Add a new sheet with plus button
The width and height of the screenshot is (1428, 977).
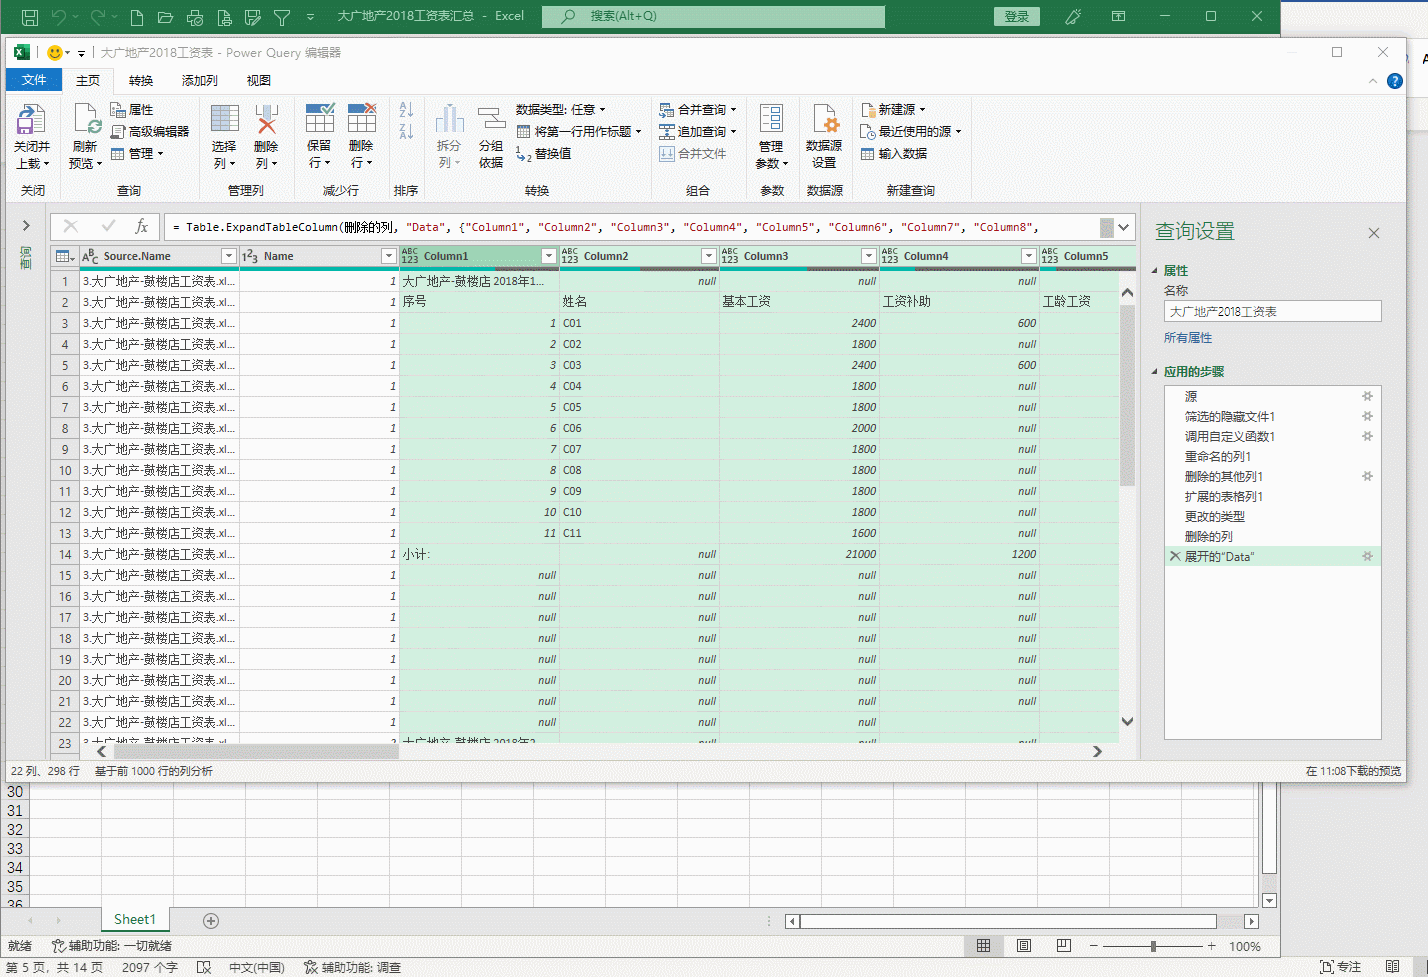pos(211,920)
